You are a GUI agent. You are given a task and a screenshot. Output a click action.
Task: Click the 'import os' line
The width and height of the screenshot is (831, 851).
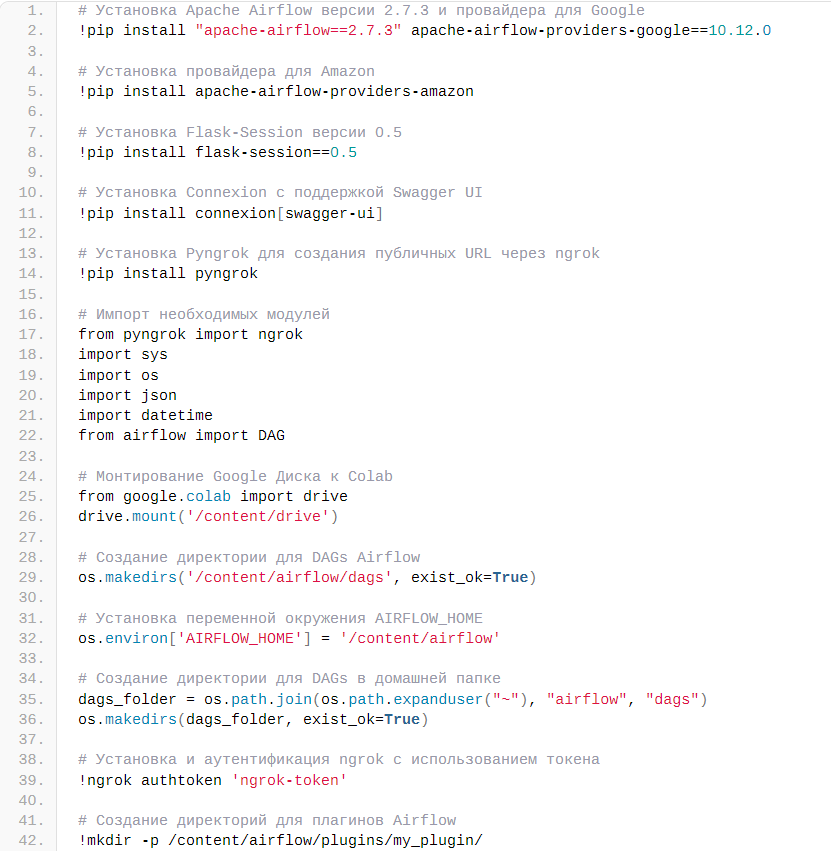click(118, 376)
